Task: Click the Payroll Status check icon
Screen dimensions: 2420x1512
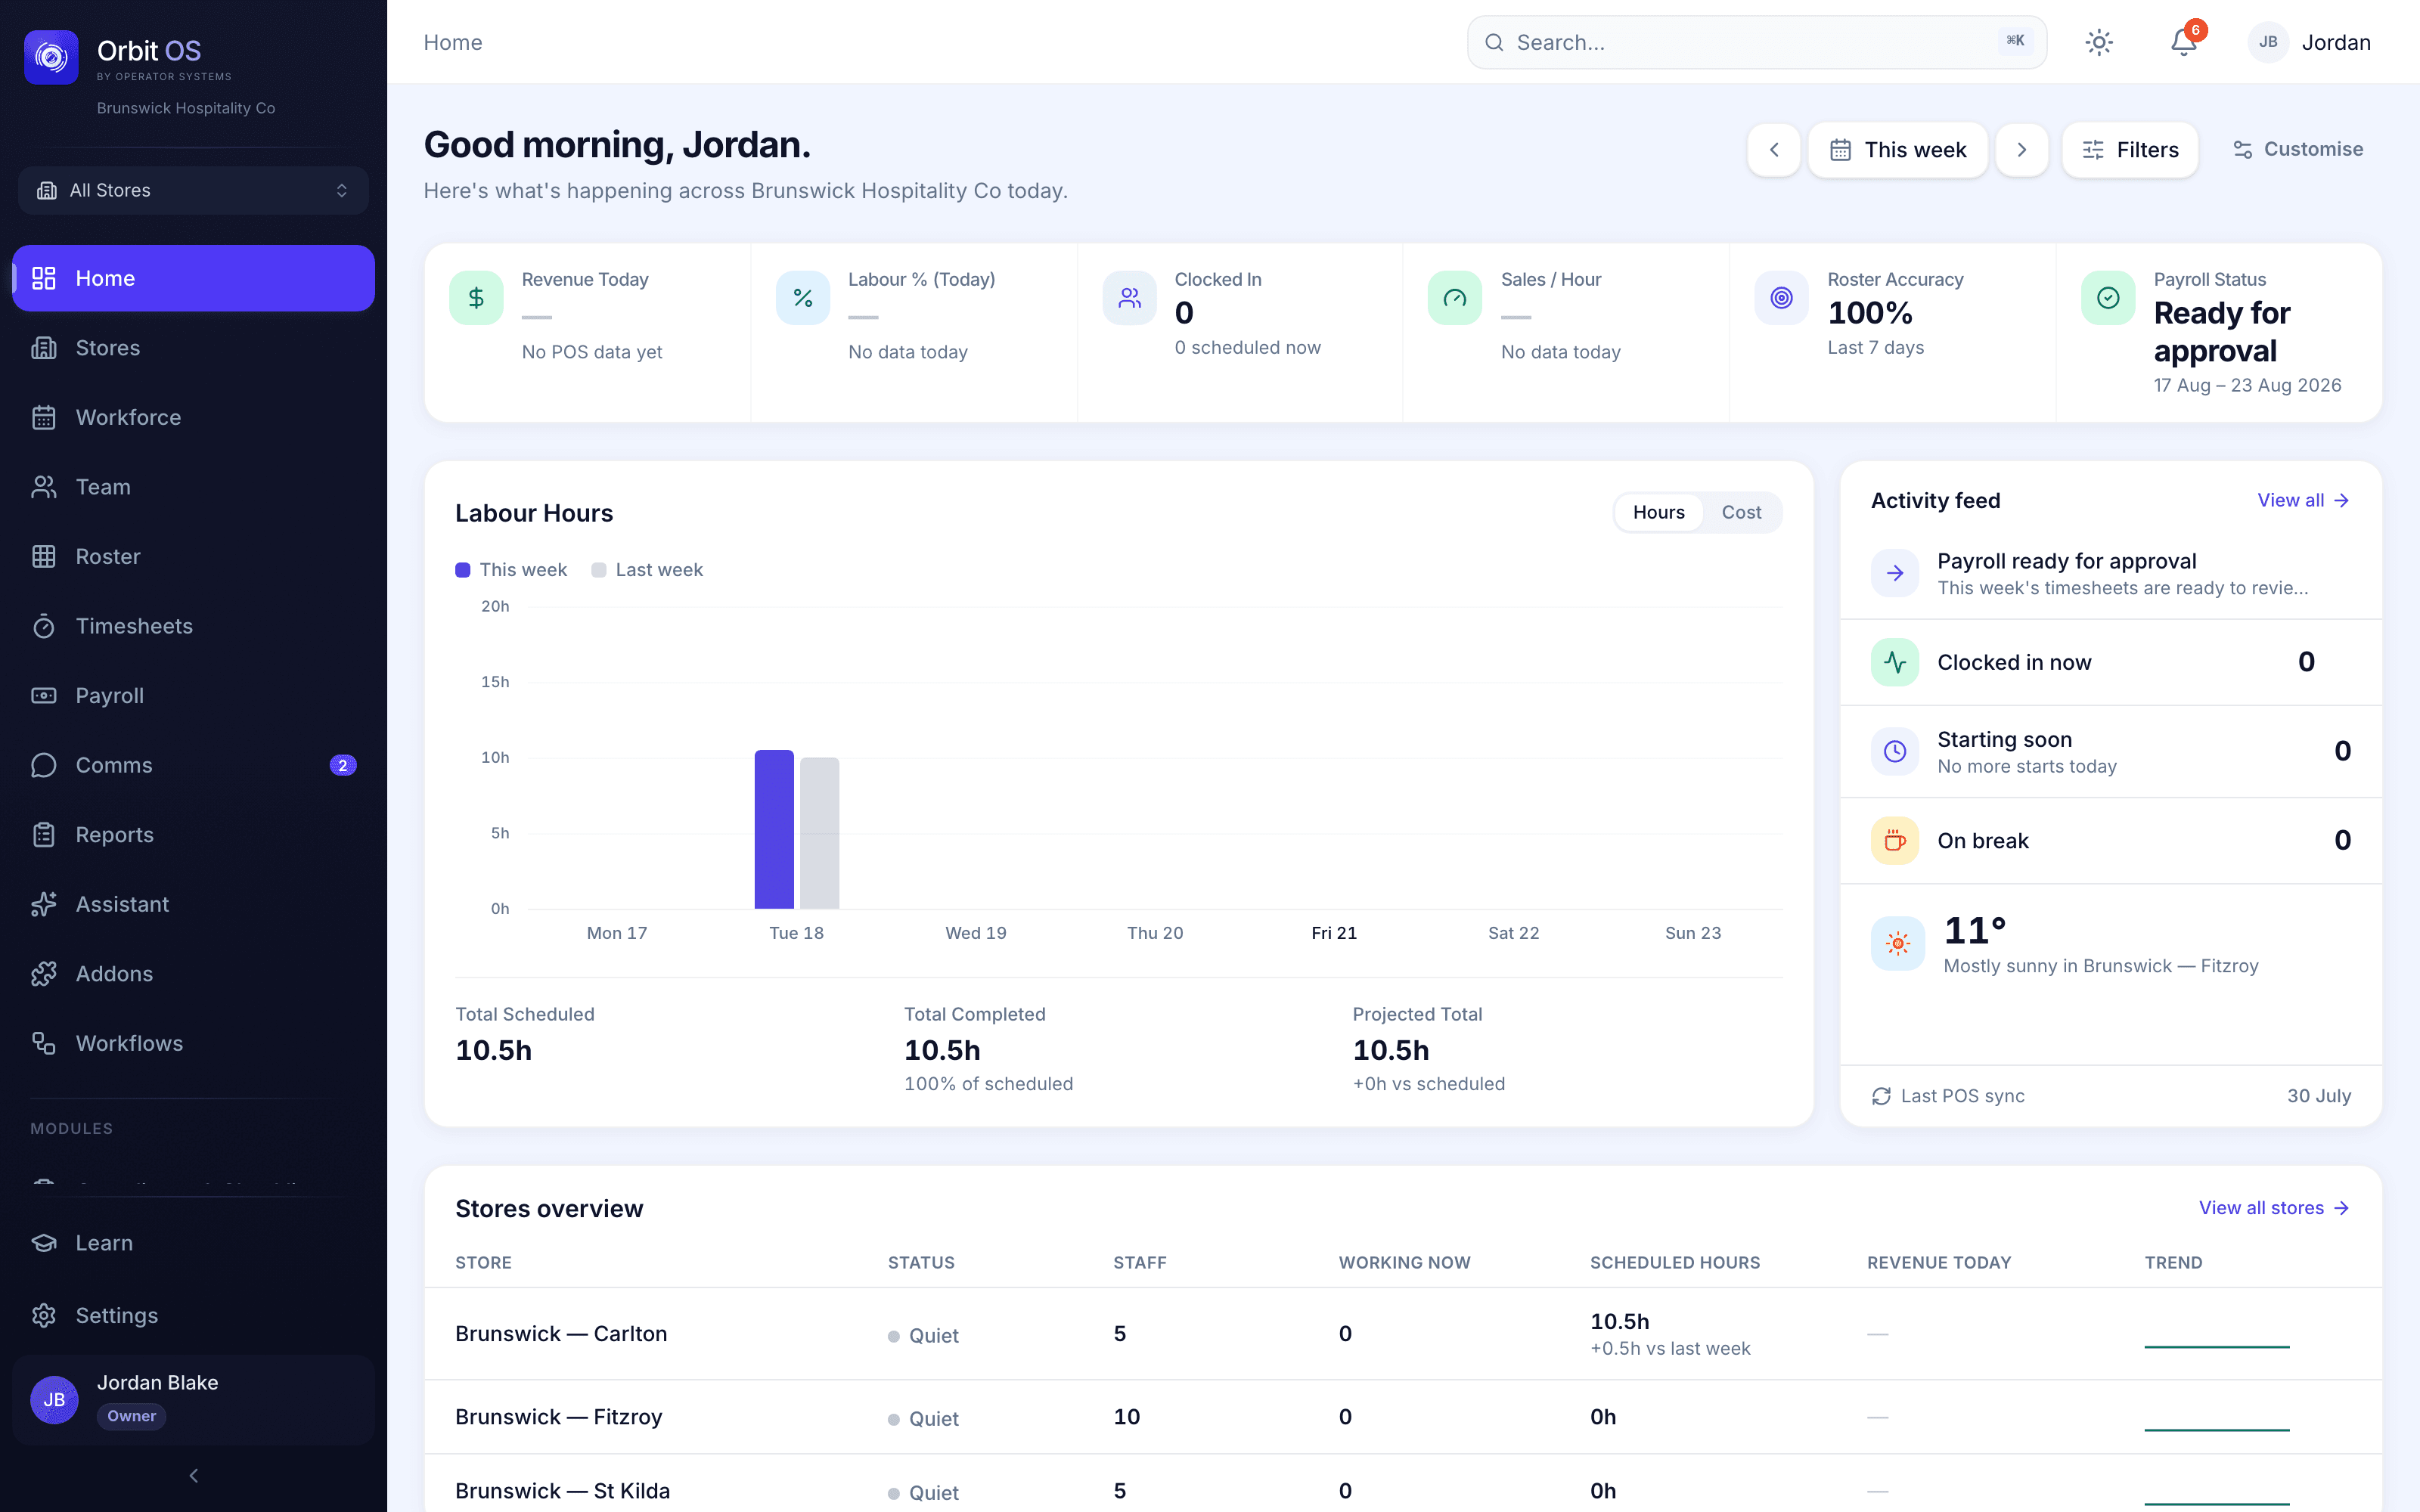Action: 2108,298
